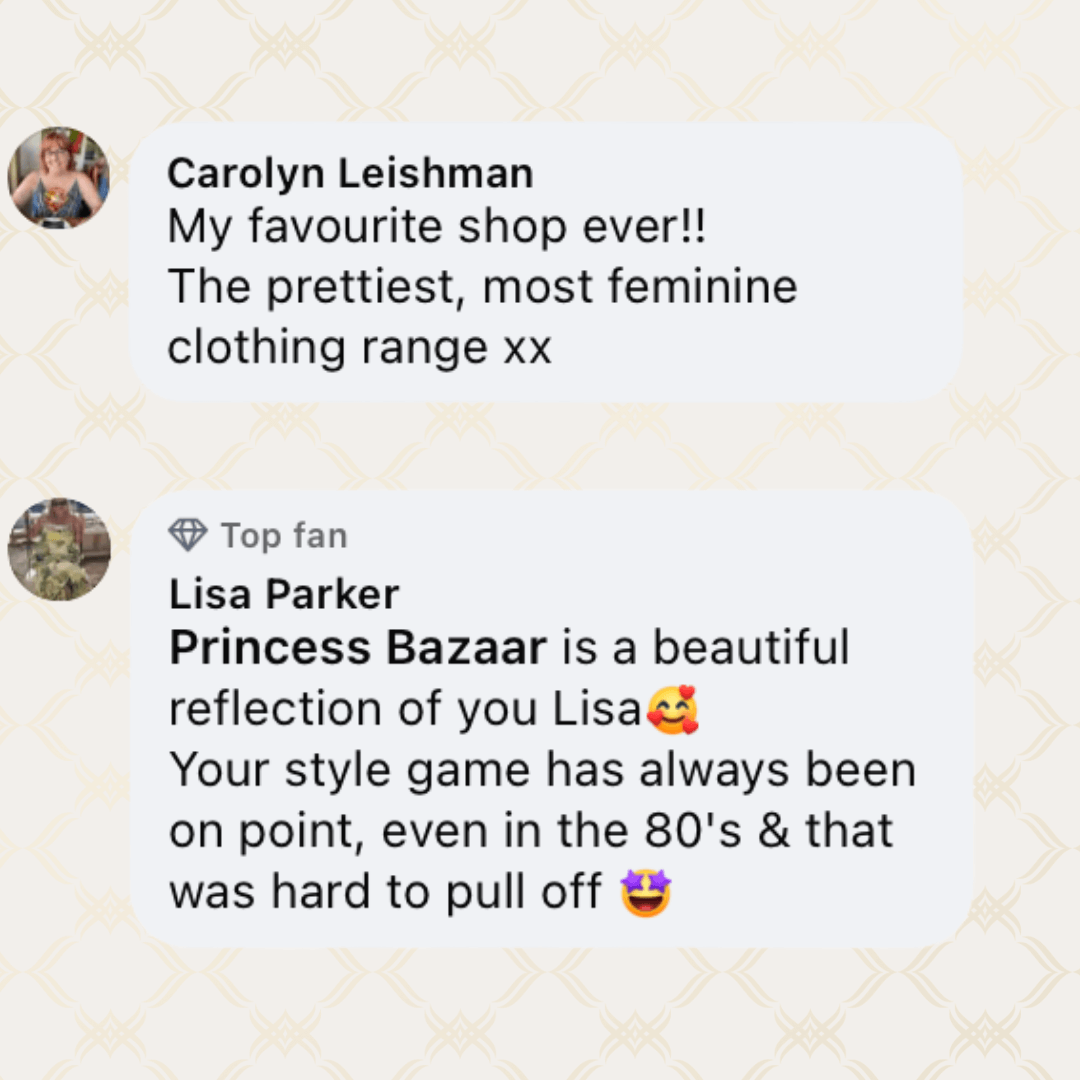The height and width of the screenshot is (1080, 1080).
Task: Click the star-struck emoji after 'pull off'
Action: click(646, 893)
